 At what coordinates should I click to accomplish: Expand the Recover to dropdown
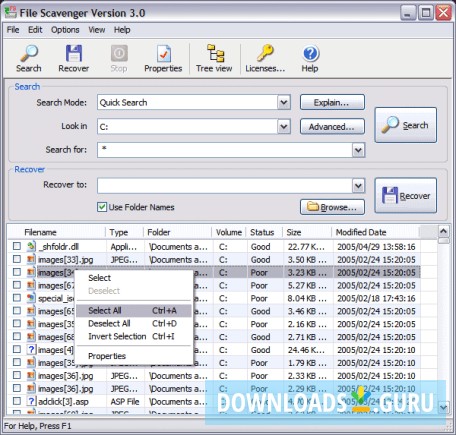(x=358, y=186)
